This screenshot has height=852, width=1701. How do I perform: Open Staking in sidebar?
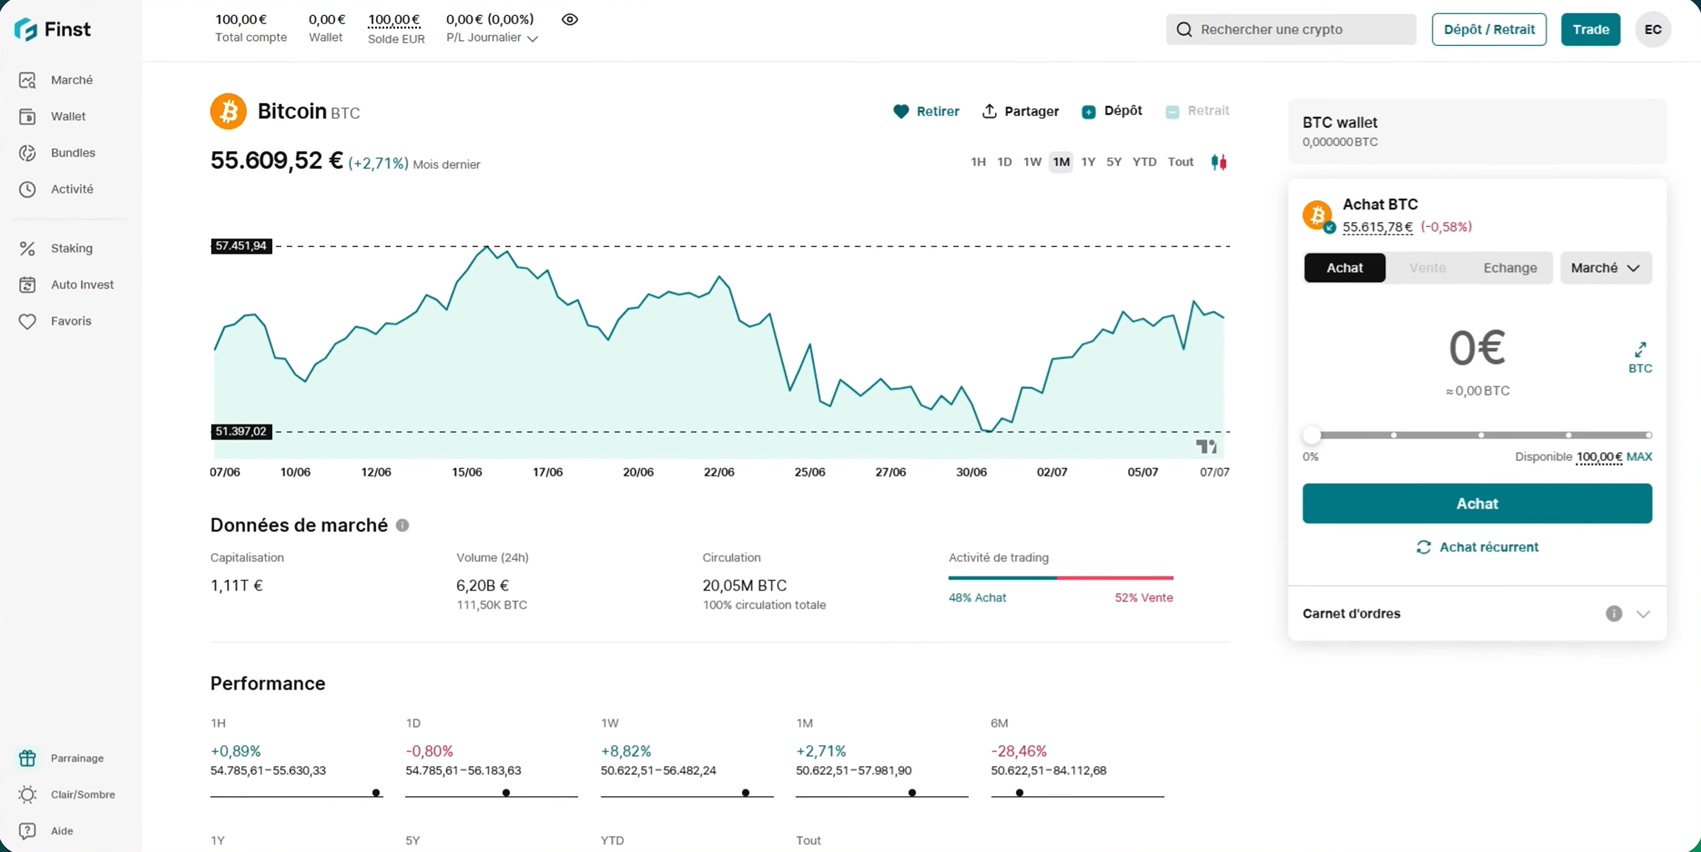click(56, 248)
